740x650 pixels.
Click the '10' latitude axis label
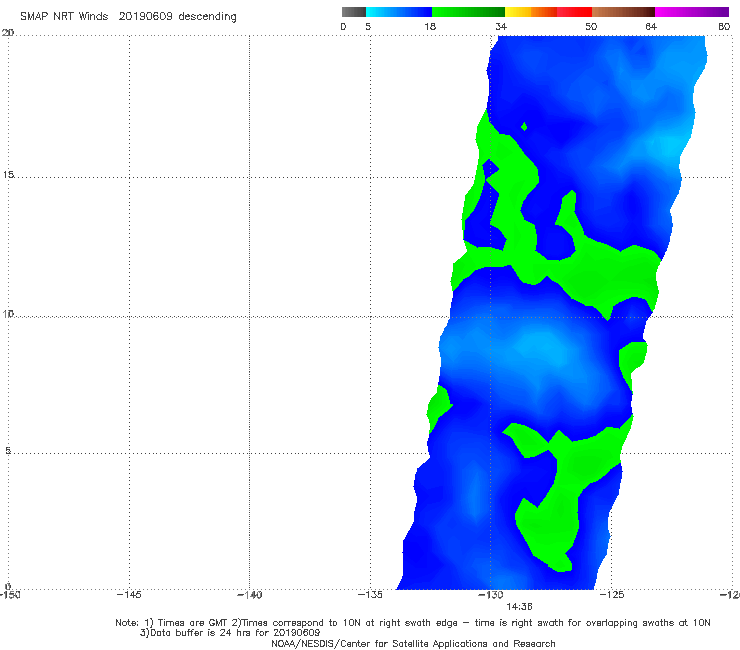[x=8, y=314]
